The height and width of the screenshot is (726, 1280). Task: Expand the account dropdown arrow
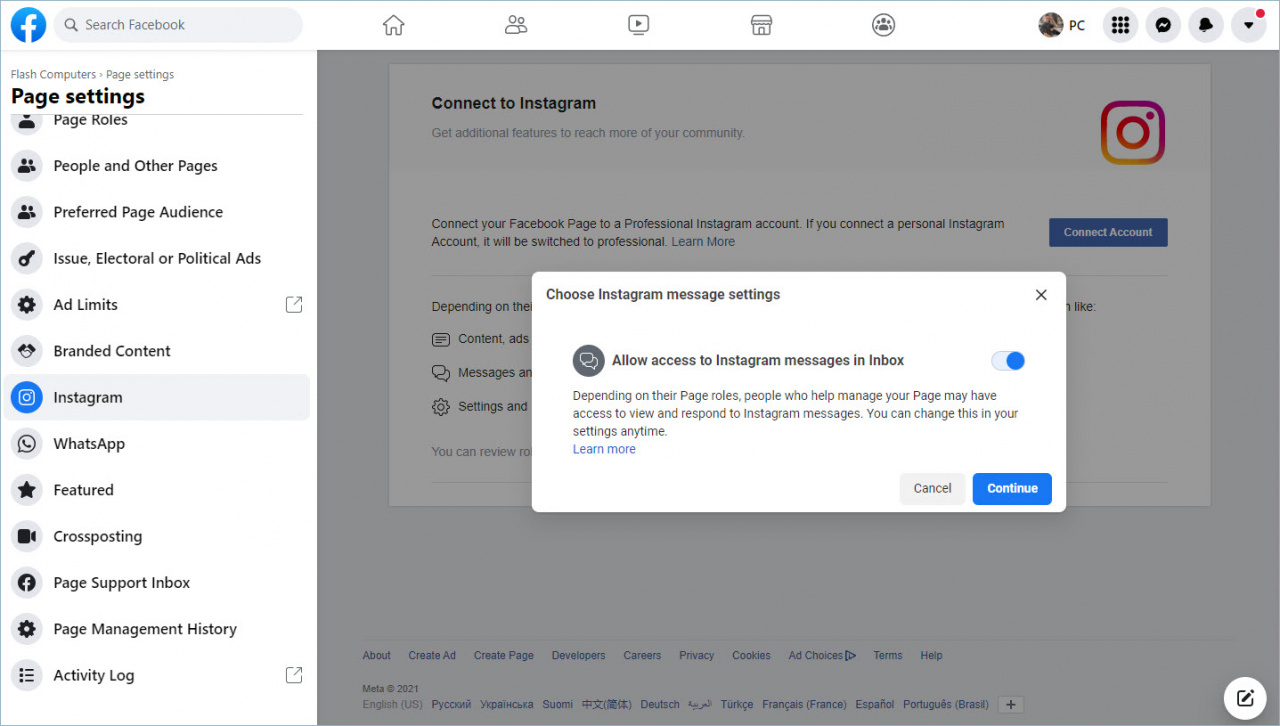1249,25
